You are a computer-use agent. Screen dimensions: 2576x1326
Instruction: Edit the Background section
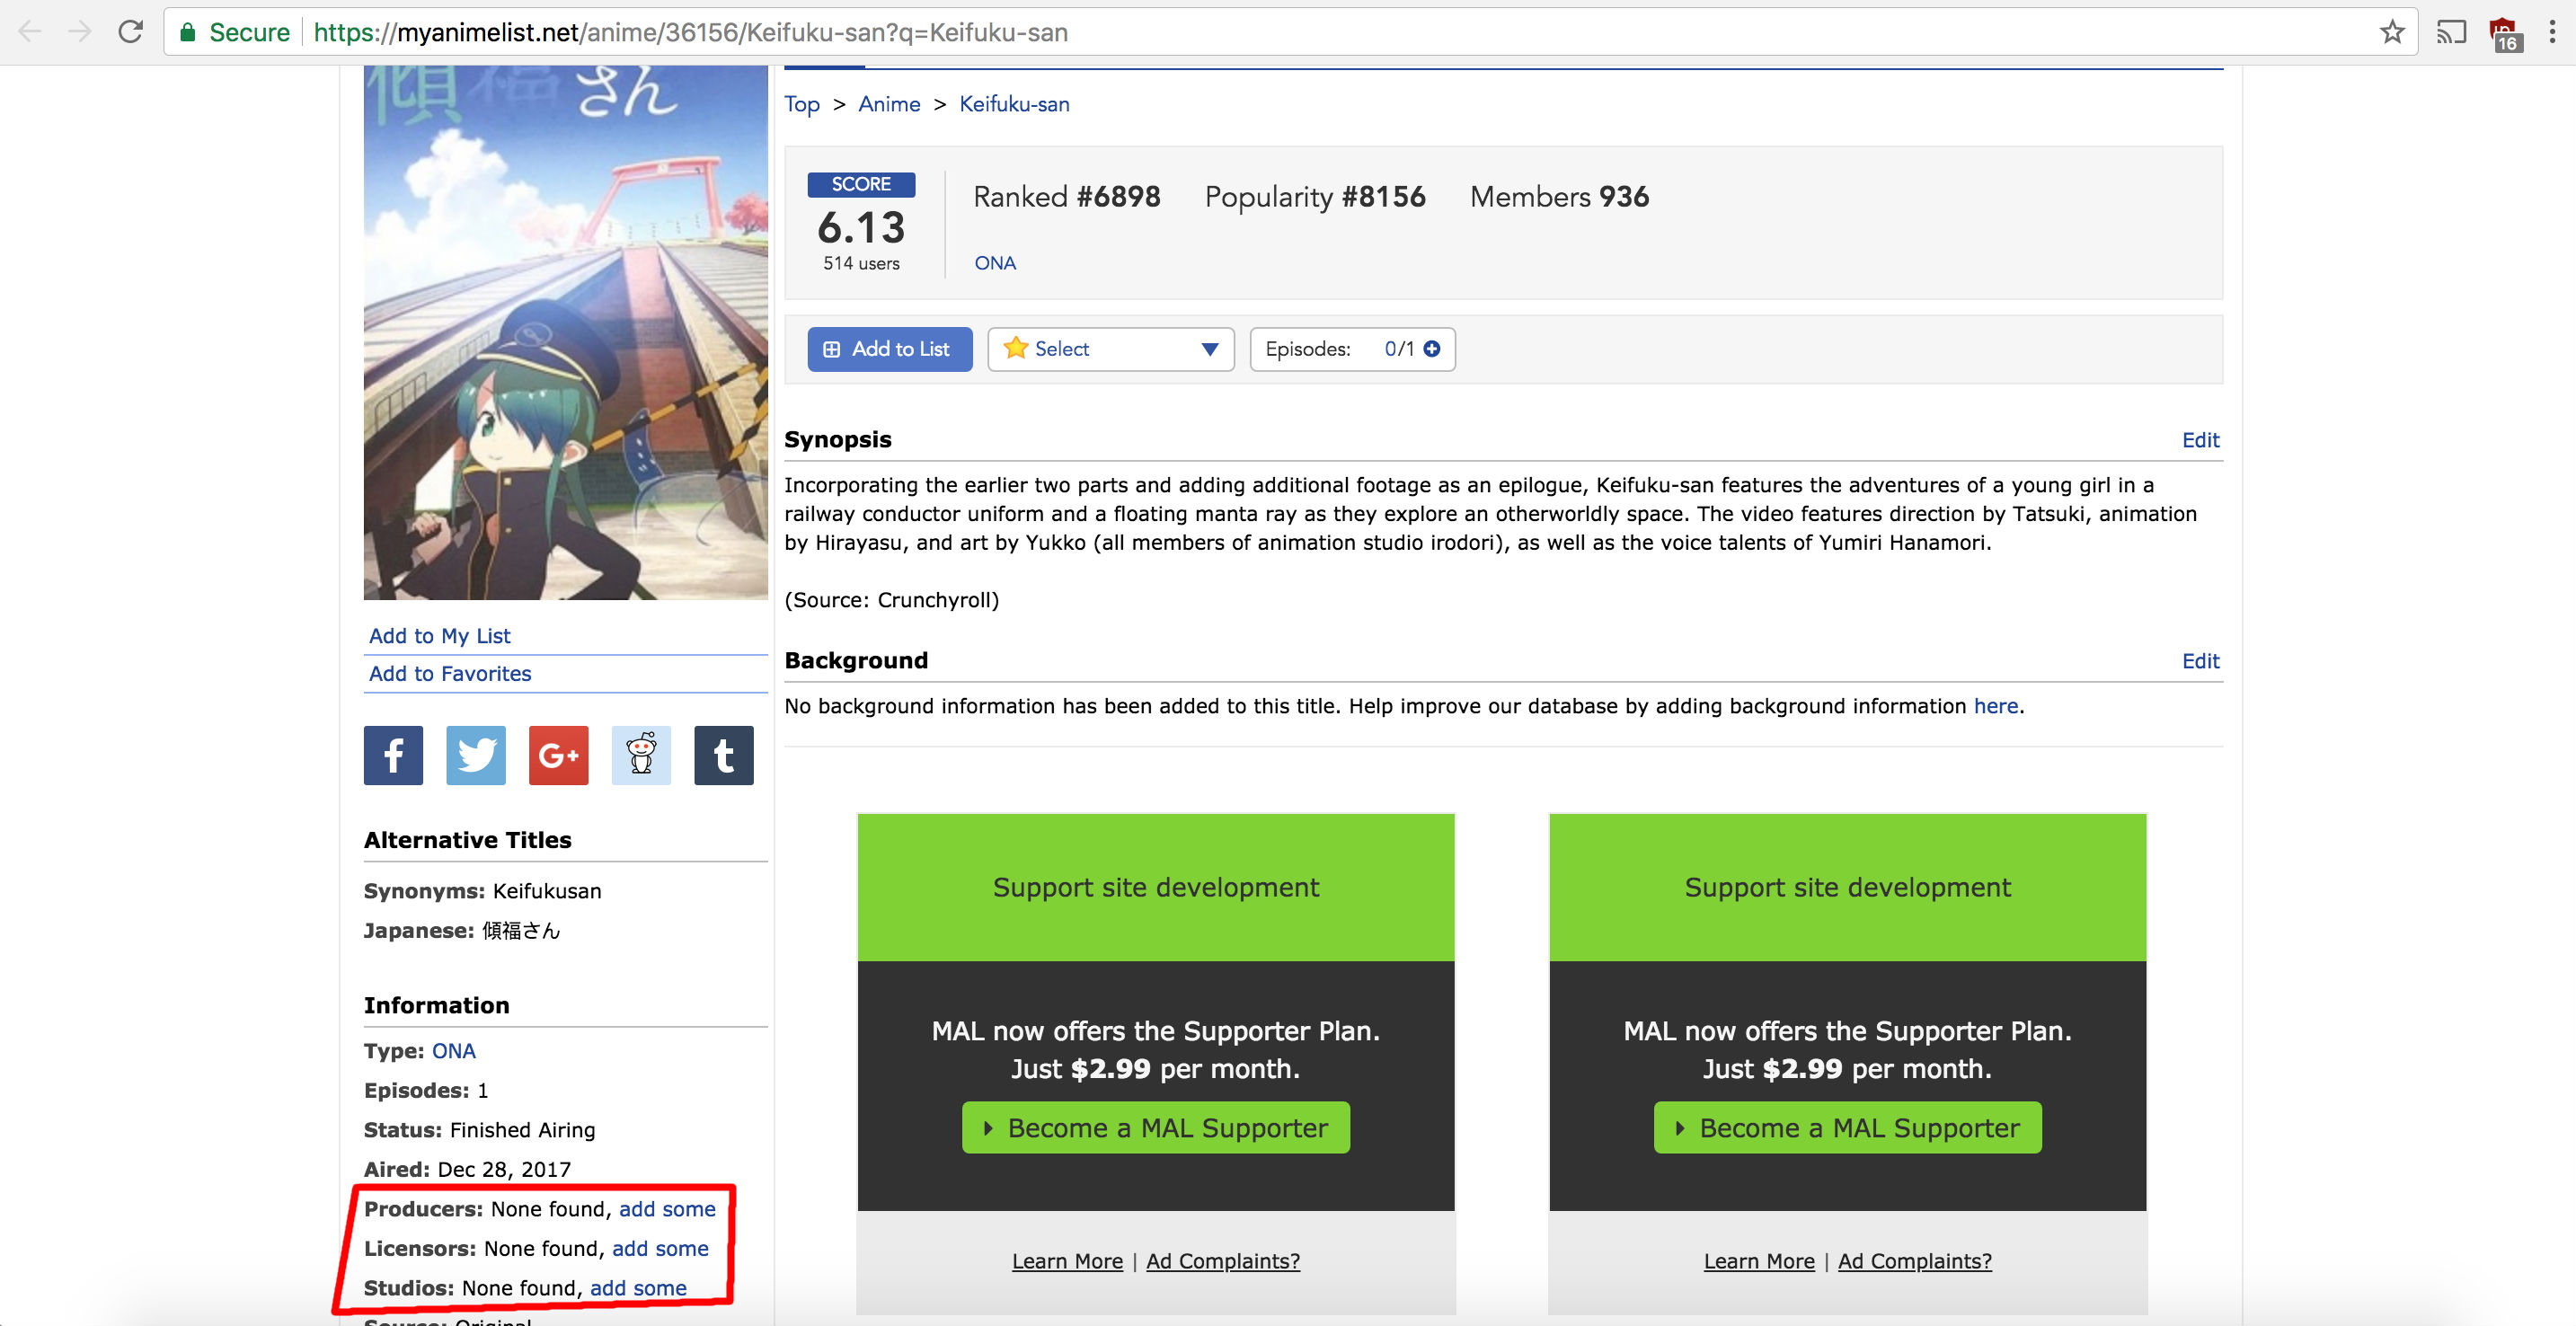tap(2200, 661)
